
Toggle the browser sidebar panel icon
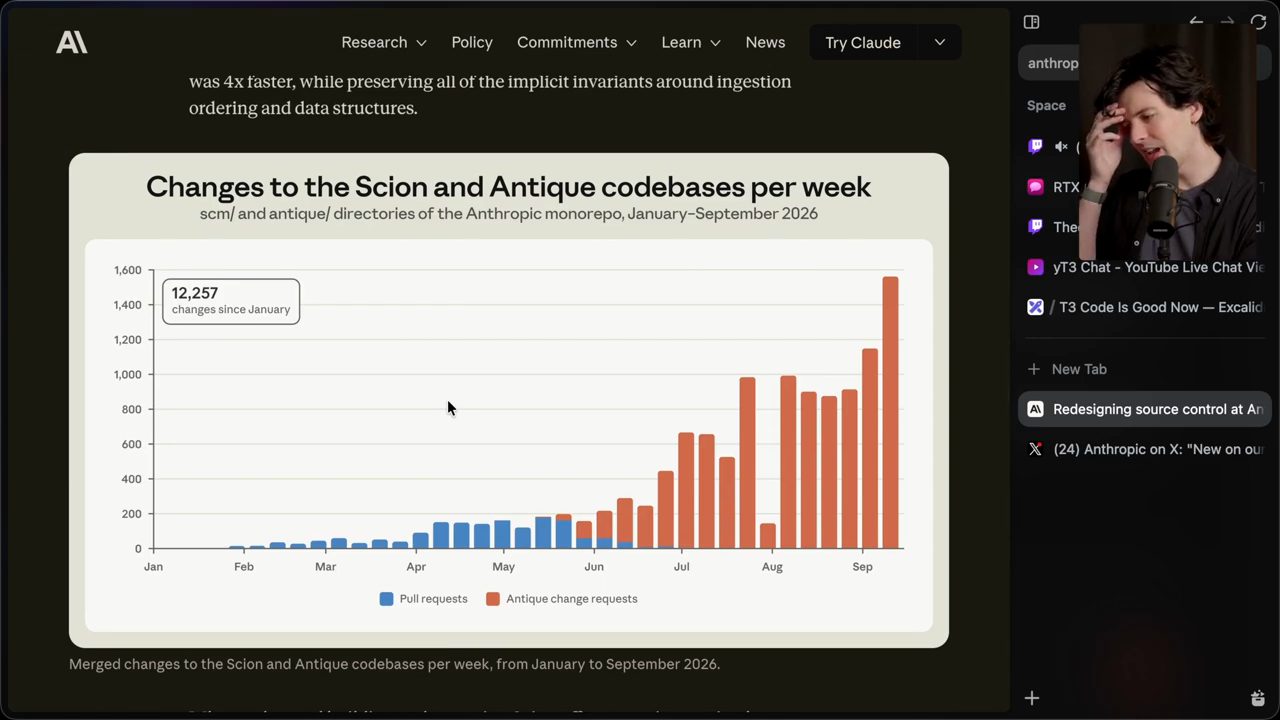click(x=1032, y=22)
